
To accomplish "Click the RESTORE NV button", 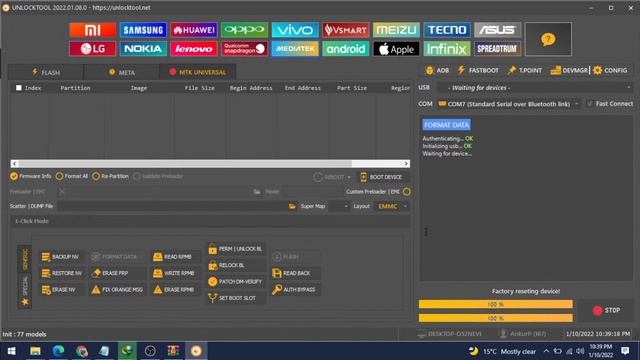I will (62, 273).
